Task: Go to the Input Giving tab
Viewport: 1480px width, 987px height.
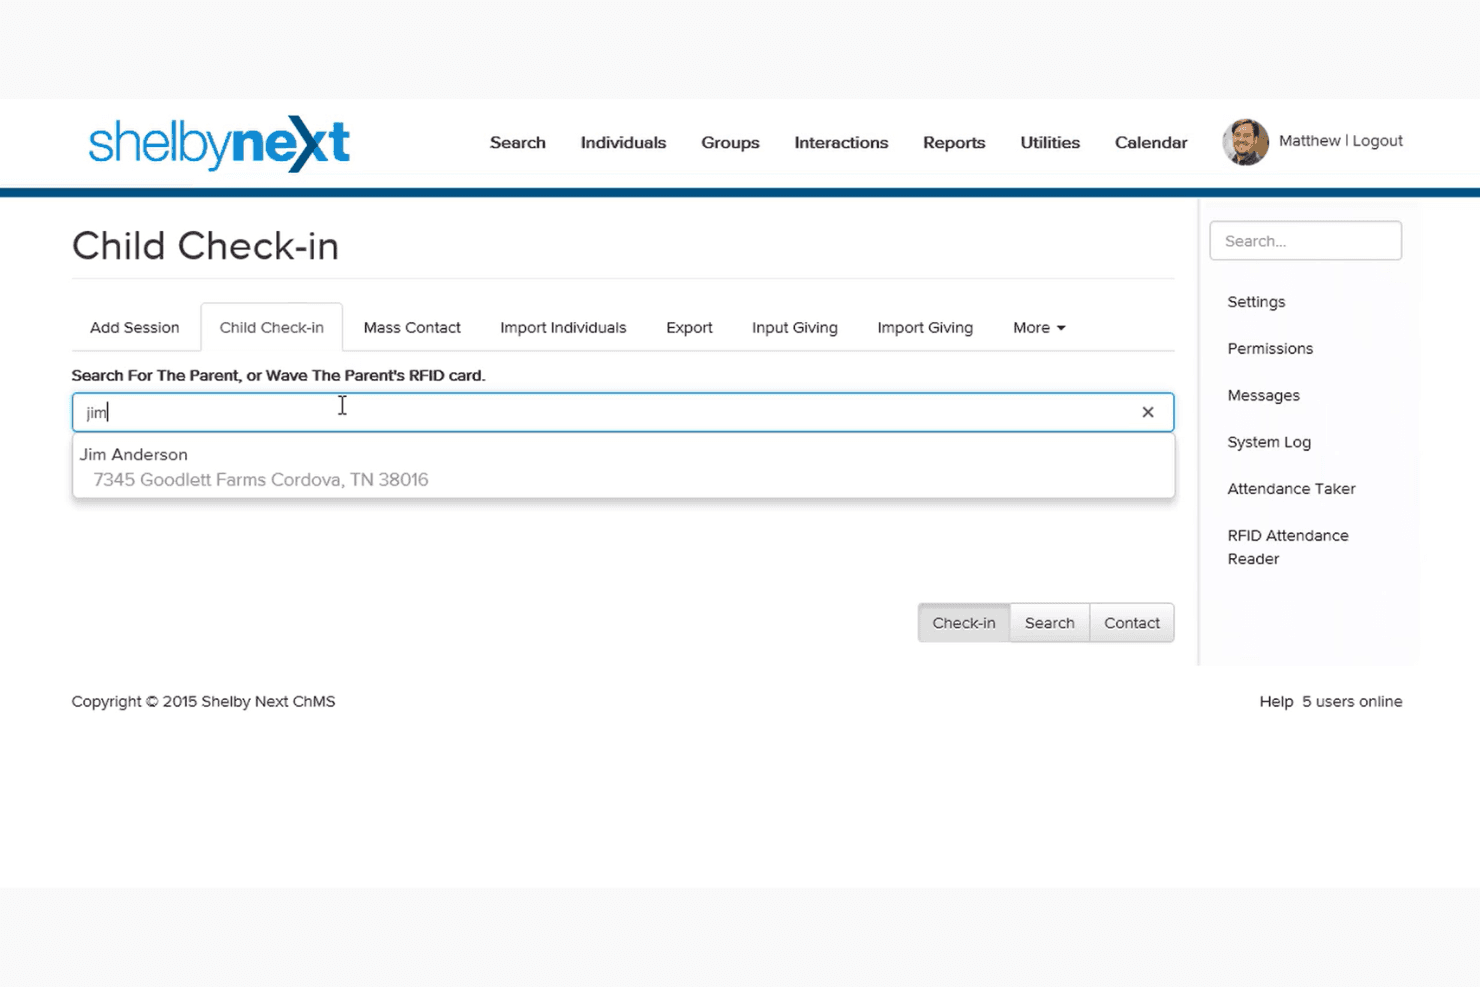Action: pos(795,328)
